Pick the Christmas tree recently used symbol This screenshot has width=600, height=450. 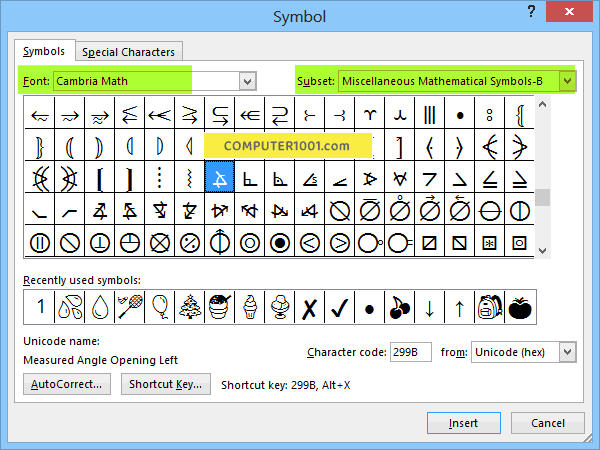[x=189, y=307]
